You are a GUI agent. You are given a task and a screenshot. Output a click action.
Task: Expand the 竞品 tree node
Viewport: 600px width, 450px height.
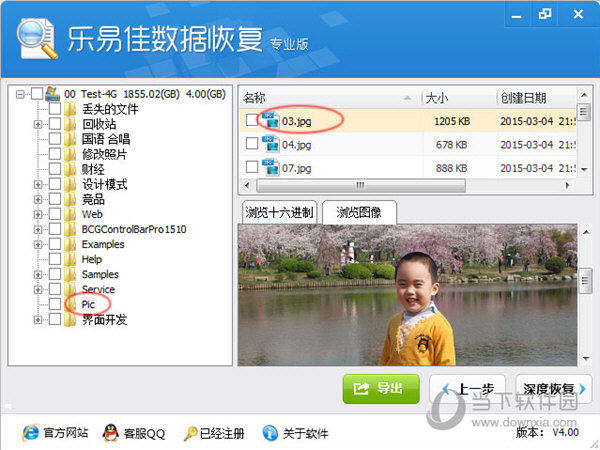[38, 199]
